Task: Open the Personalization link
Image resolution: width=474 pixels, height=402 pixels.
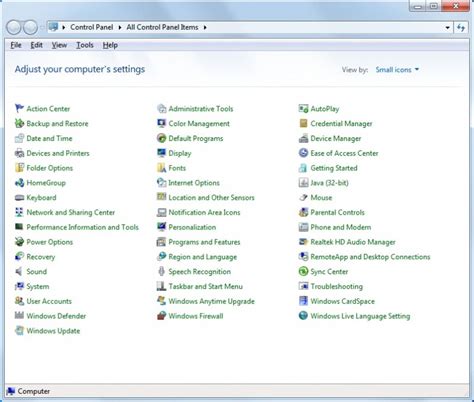Action: click(192, 227)
